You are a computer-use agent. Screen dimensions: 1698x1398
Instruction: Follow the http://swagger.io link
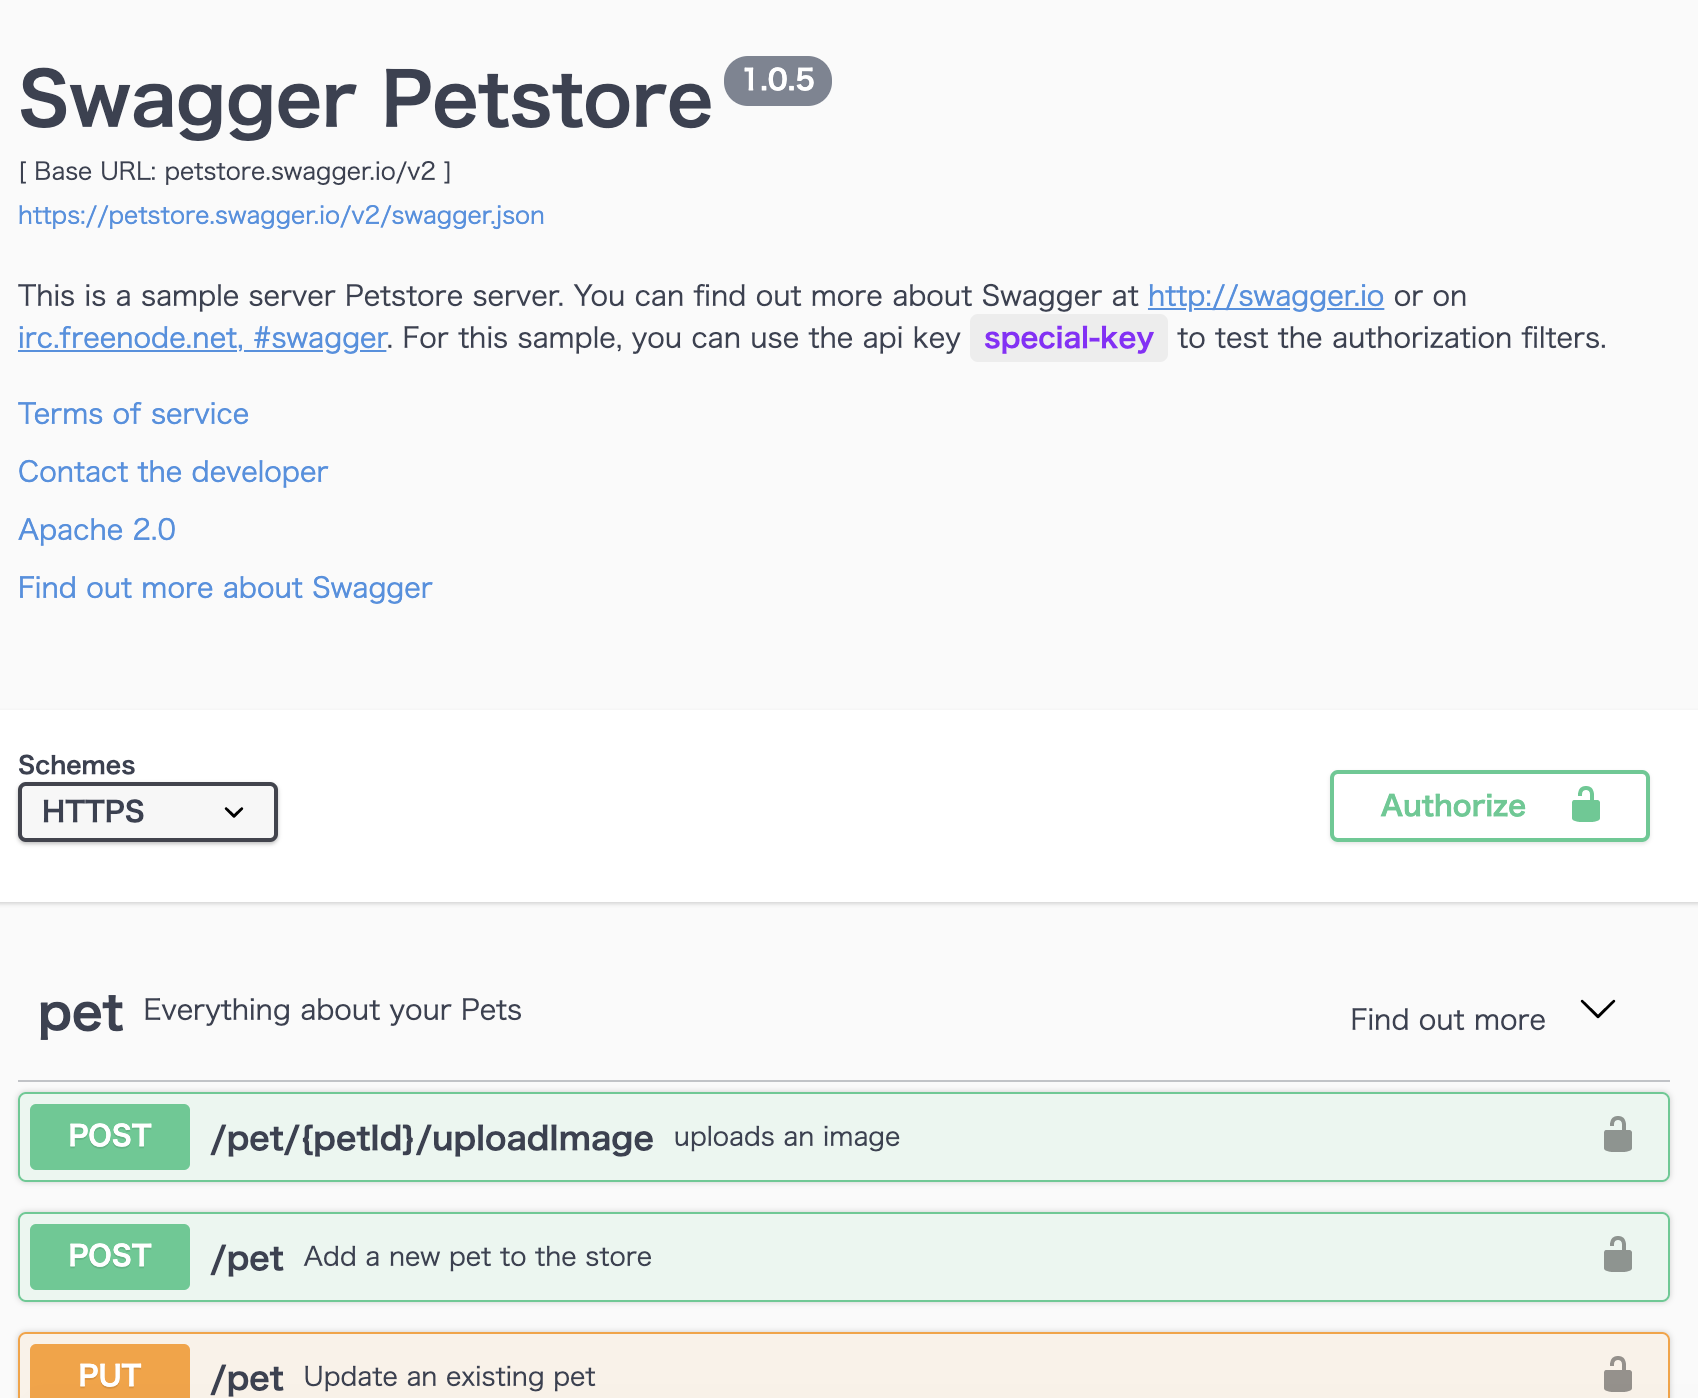(1265, 296)
